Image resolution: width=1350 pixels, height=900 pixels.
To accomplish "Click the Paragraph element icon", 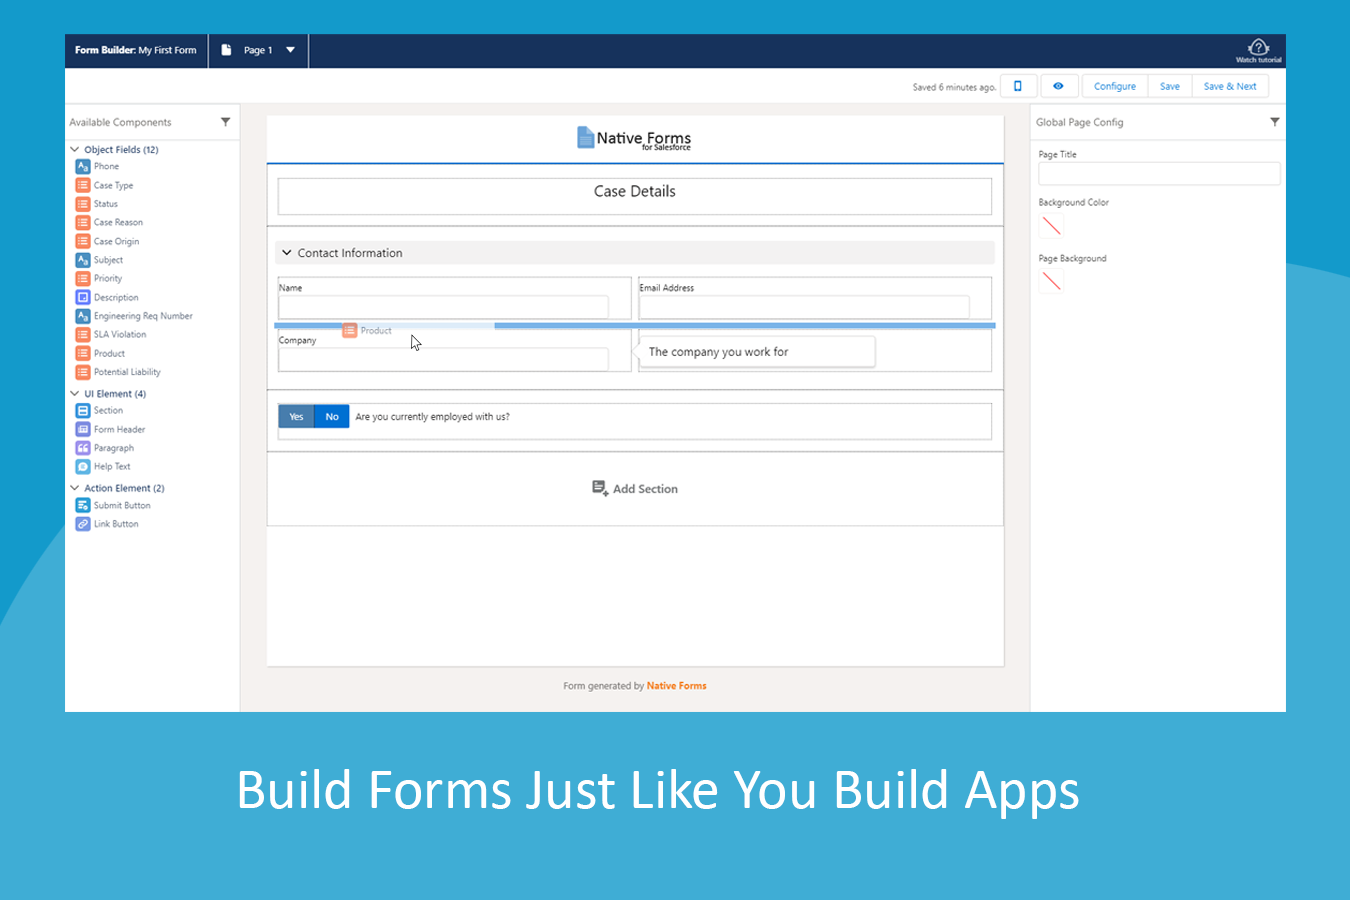I will pos(83,448).
